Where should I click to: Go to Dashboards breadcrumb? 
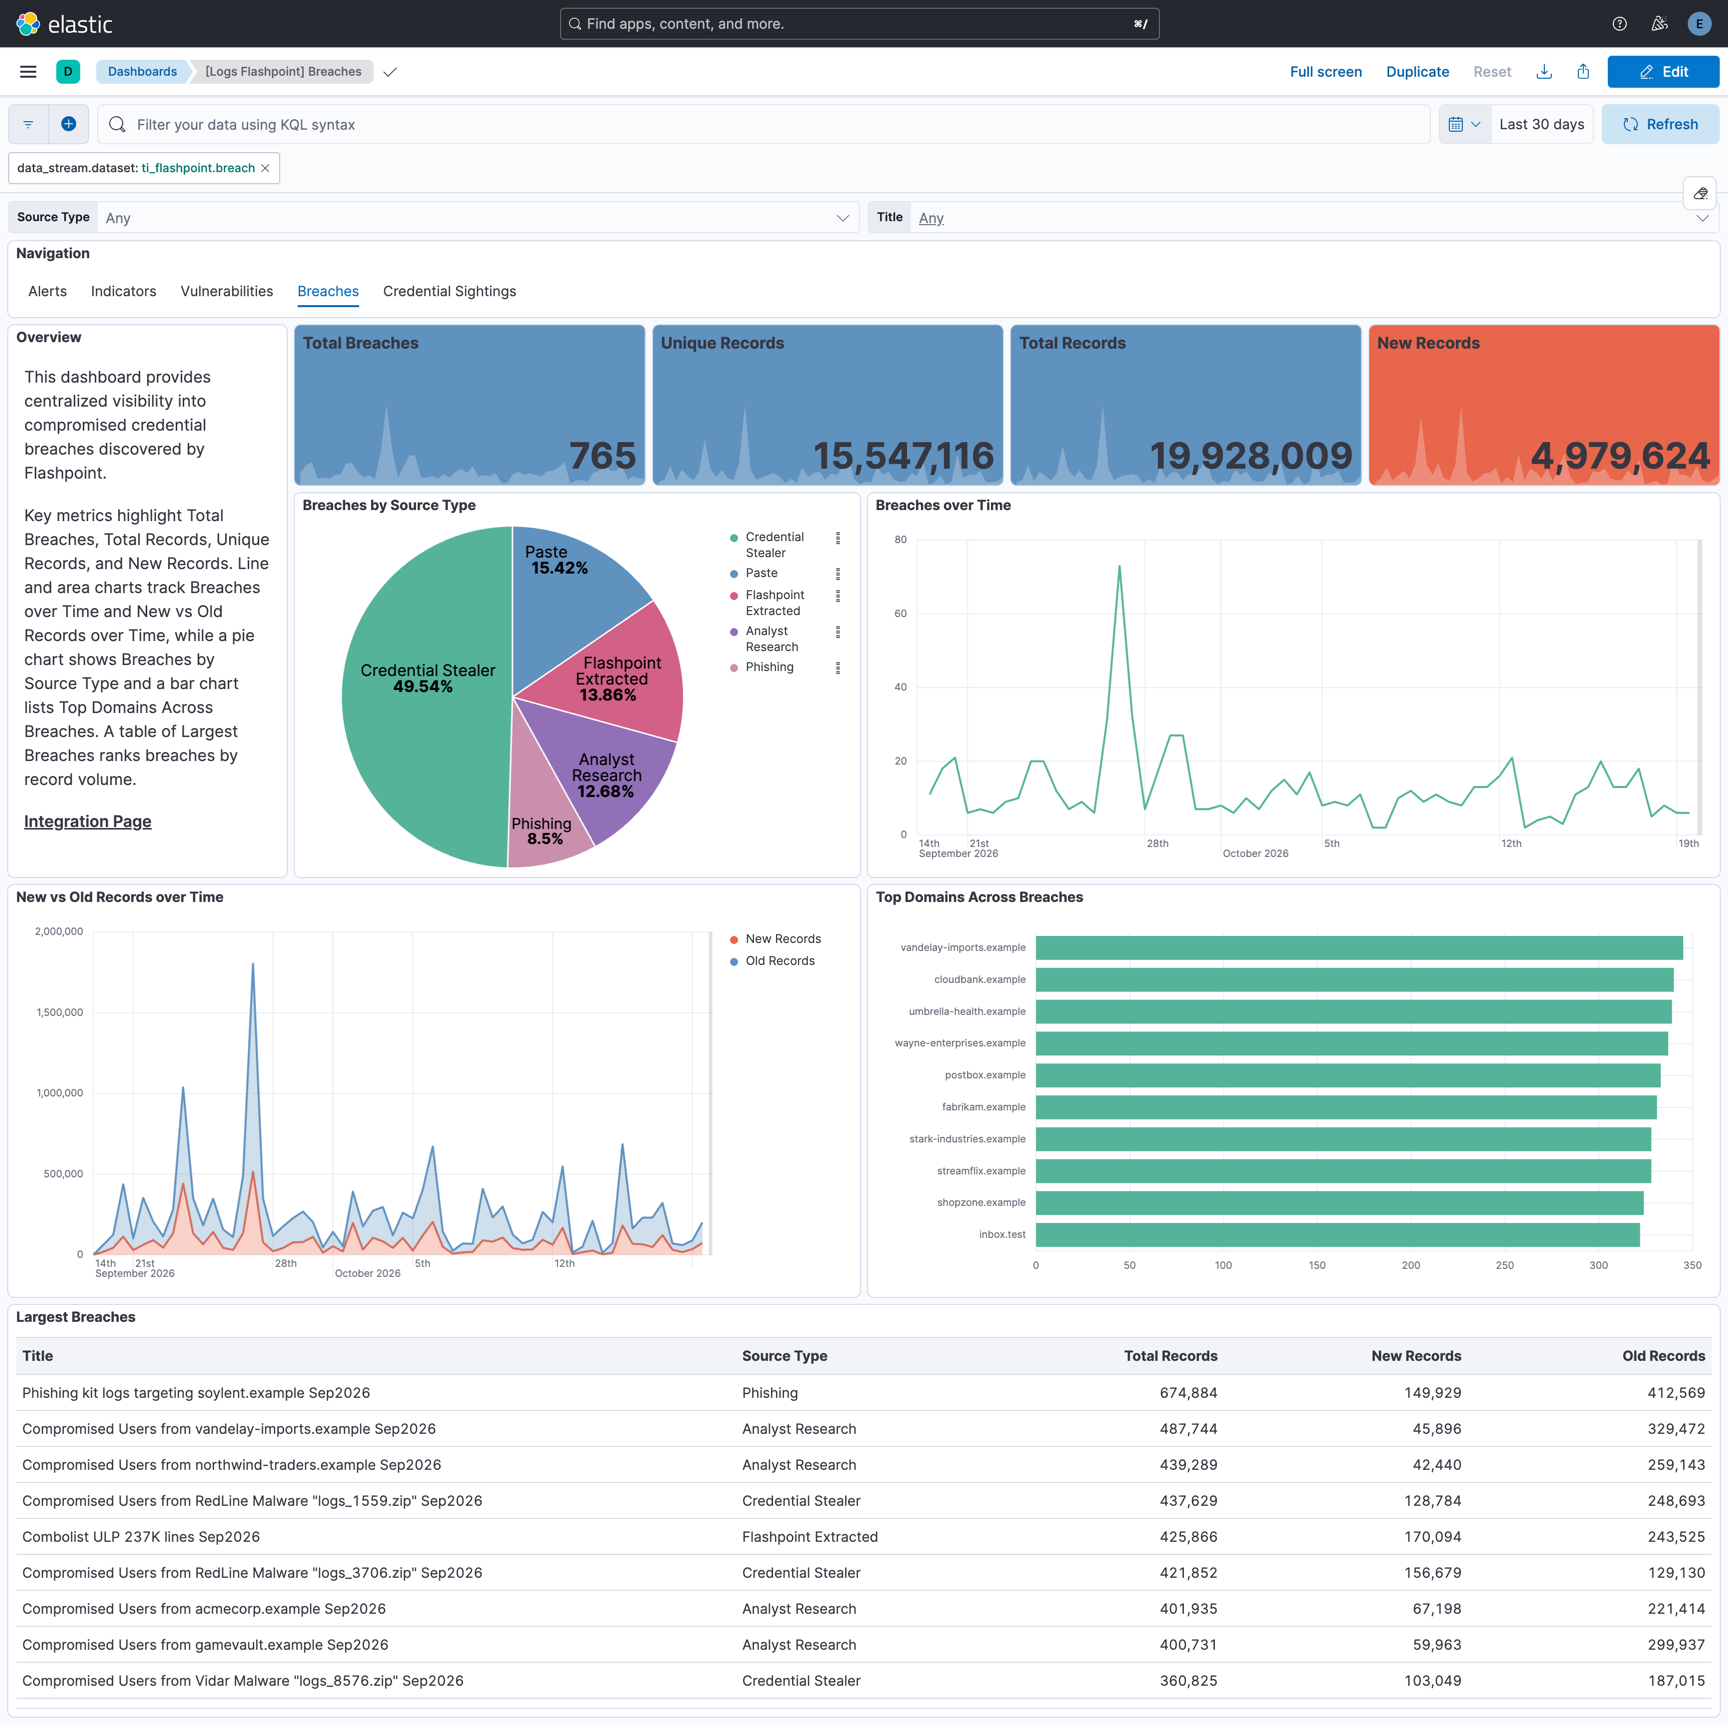coord(142,72)
